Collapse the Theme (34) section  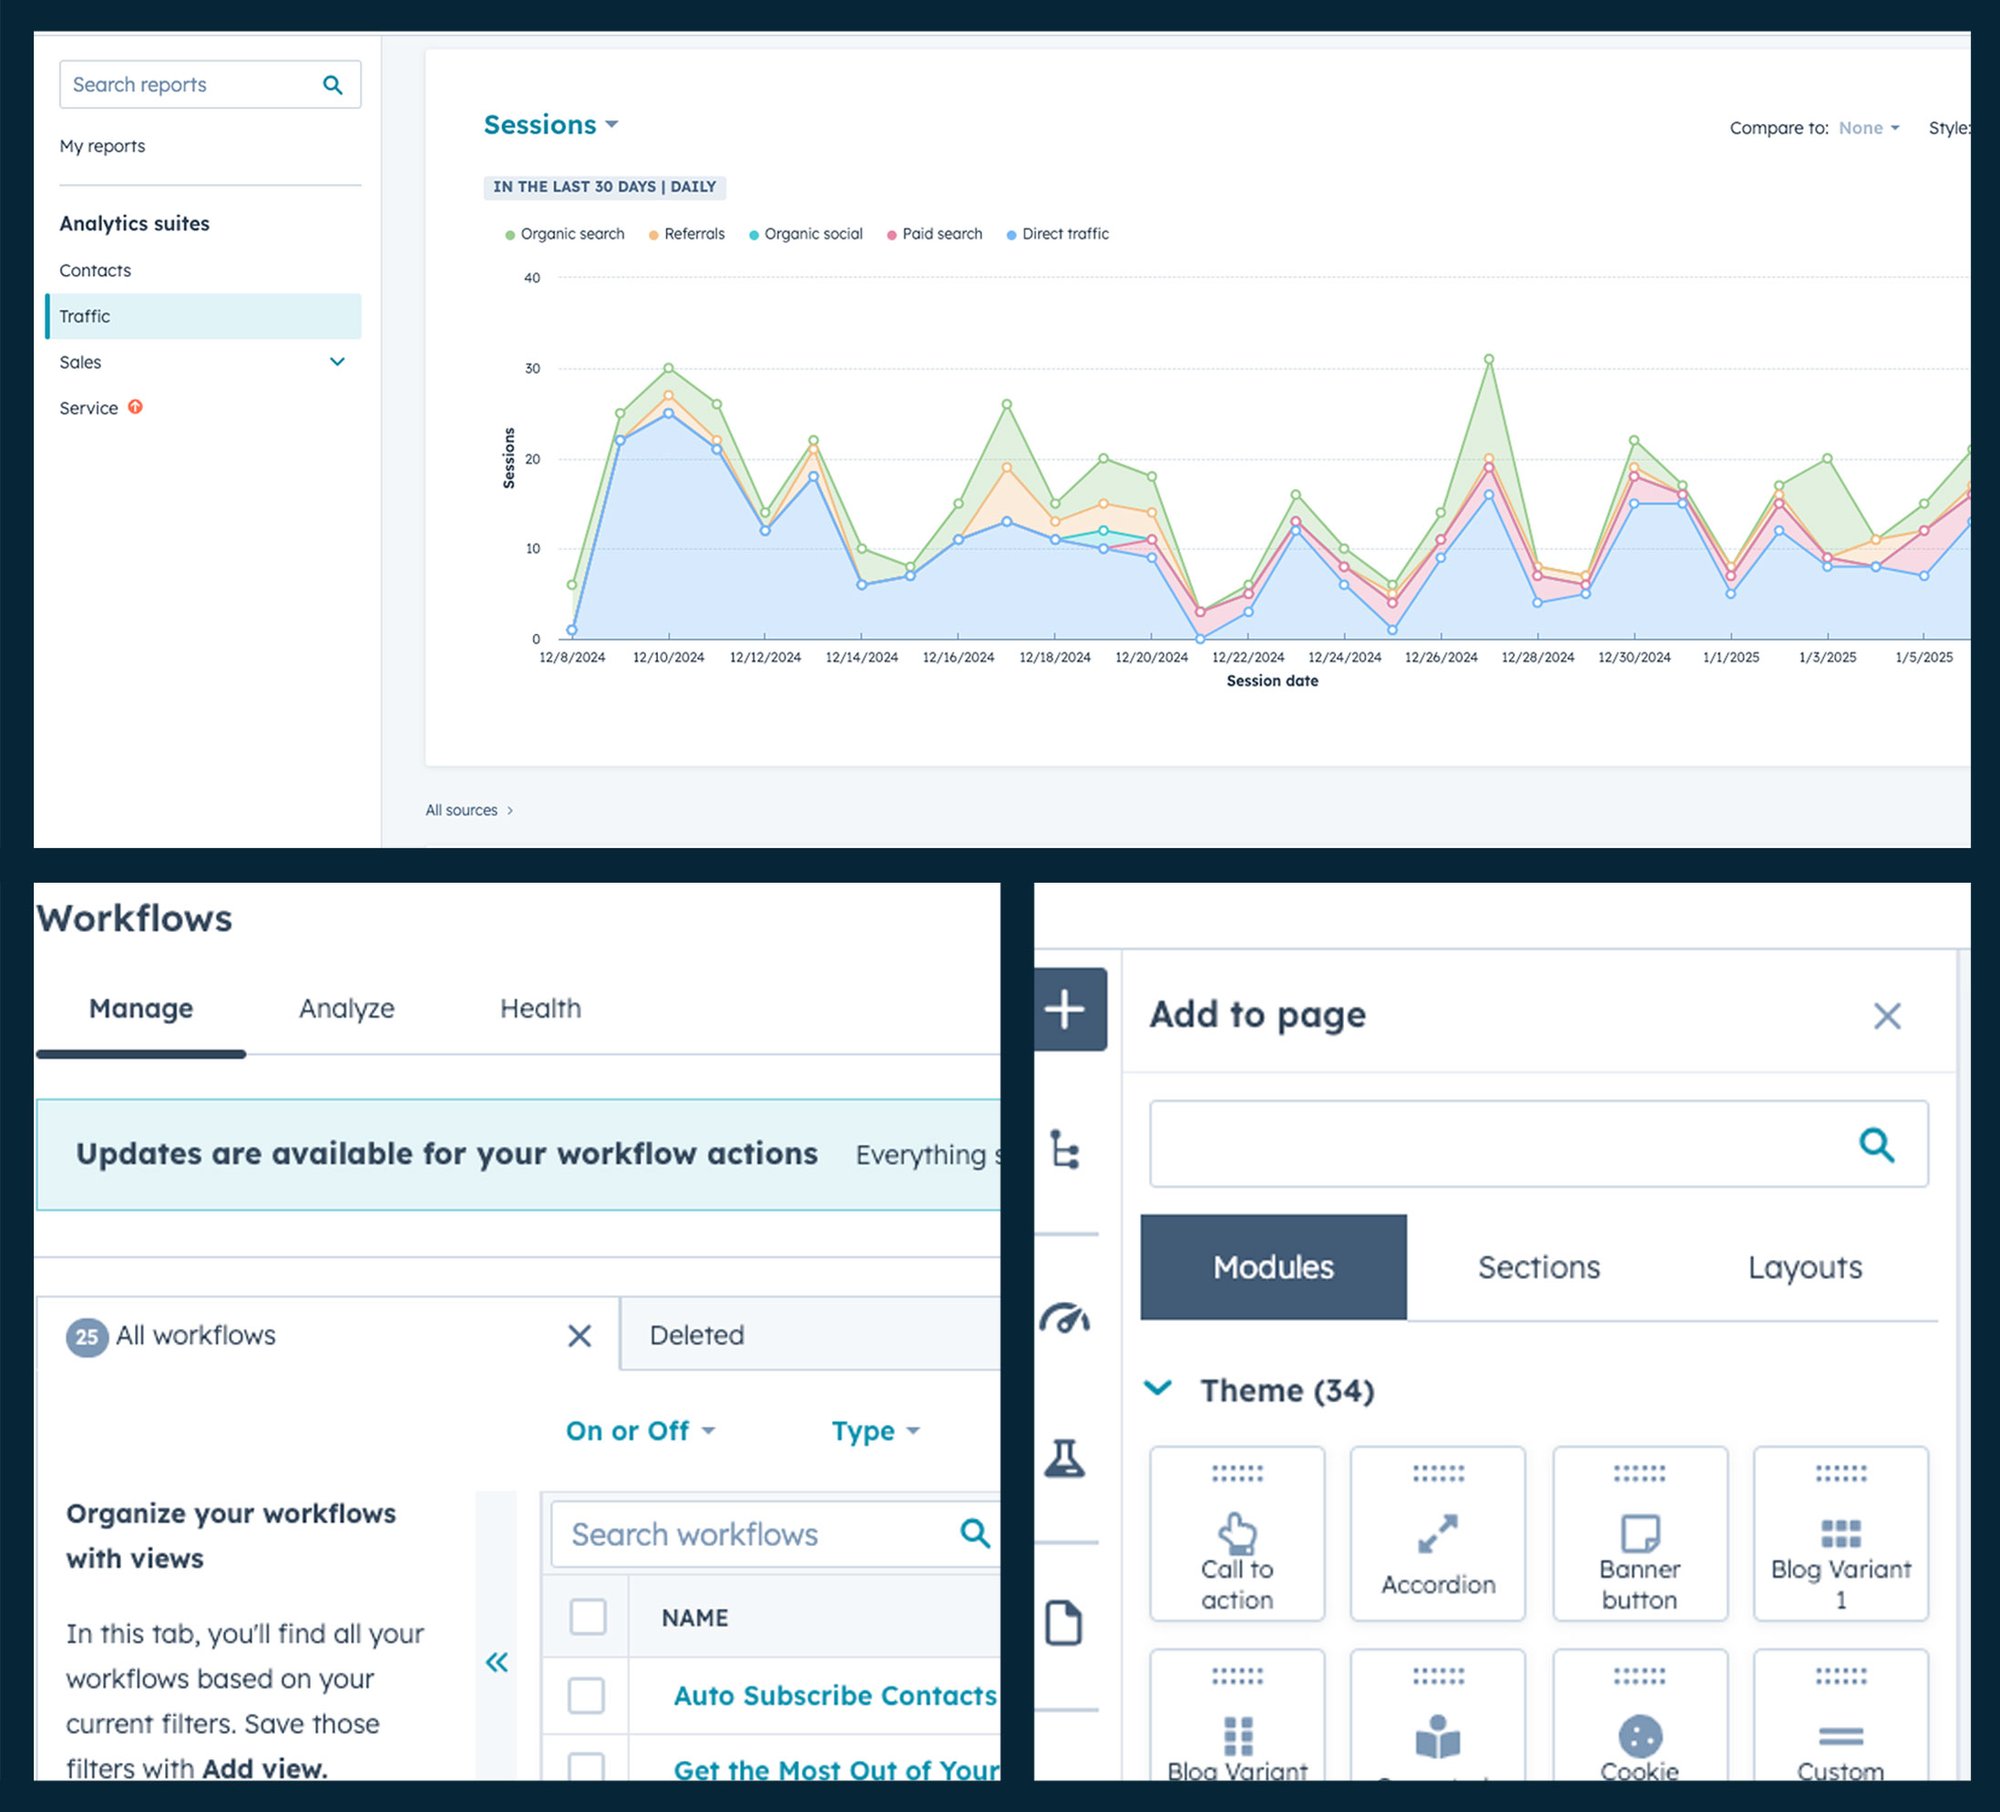(x=1158, y=1388)
